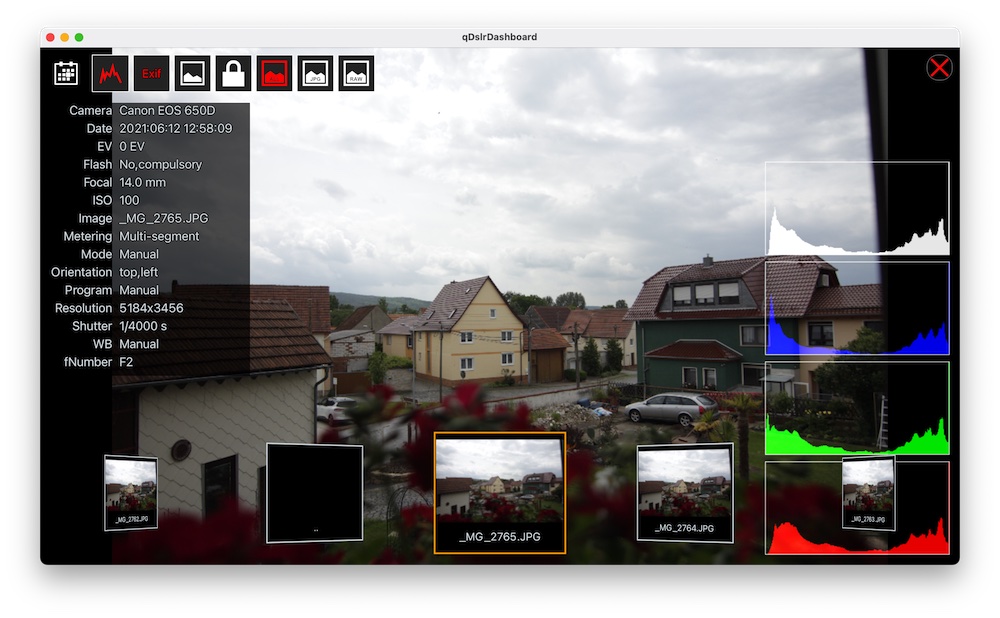
Task: Click the padlock lock icon
Action: point(233,73)
